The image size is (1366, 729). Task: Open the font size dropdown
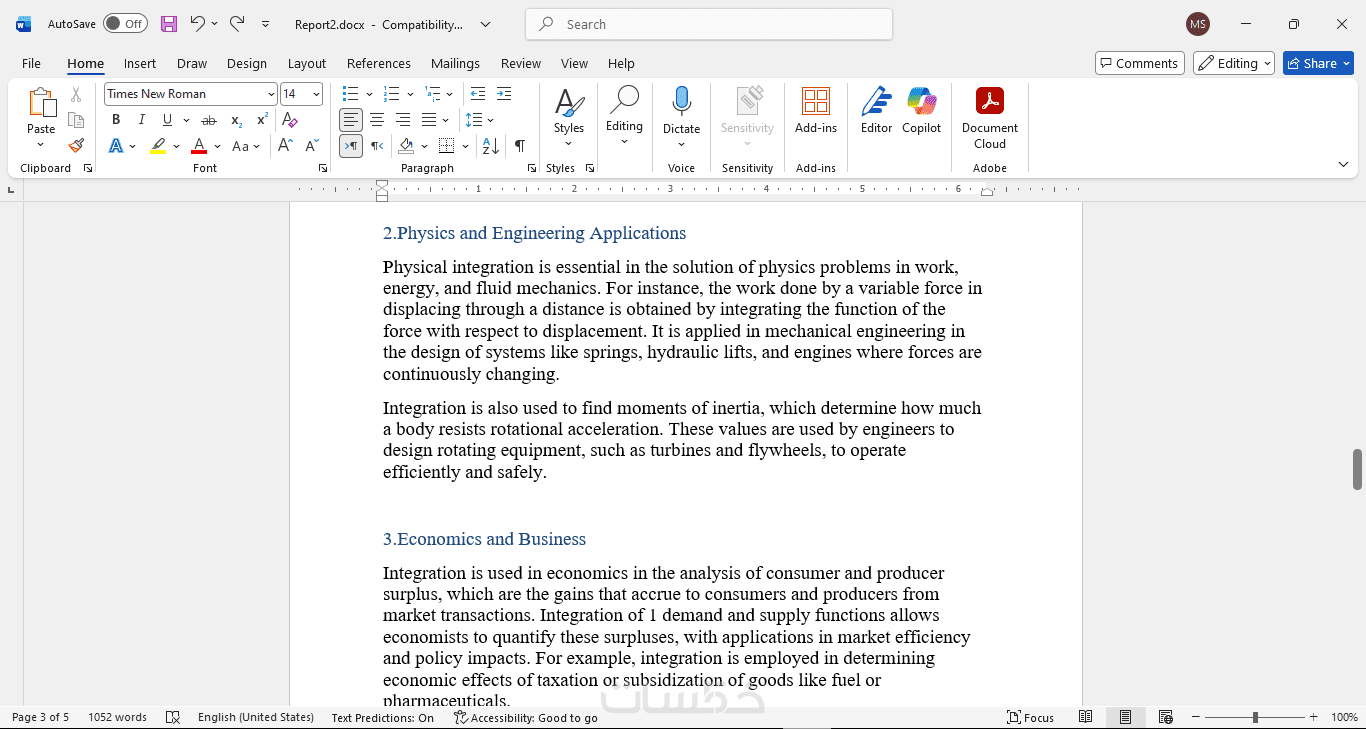click(x=316, y=94)
